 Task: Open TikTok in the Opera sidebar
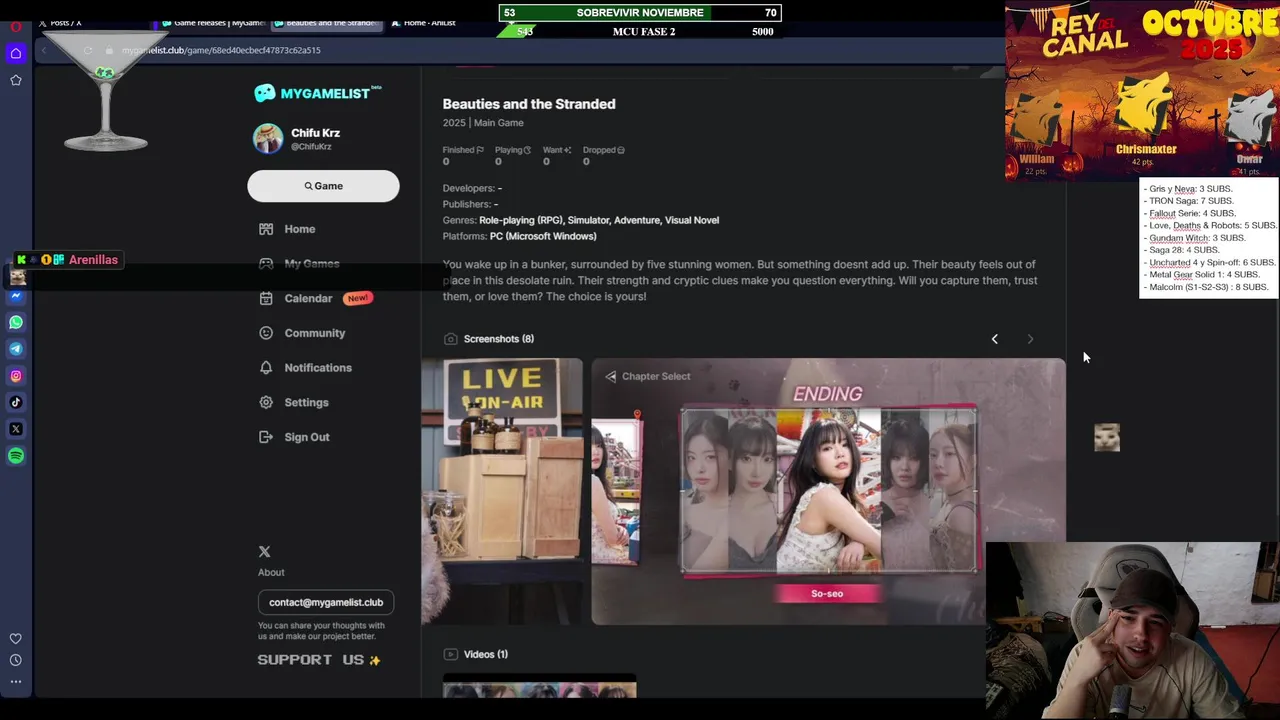16,402
